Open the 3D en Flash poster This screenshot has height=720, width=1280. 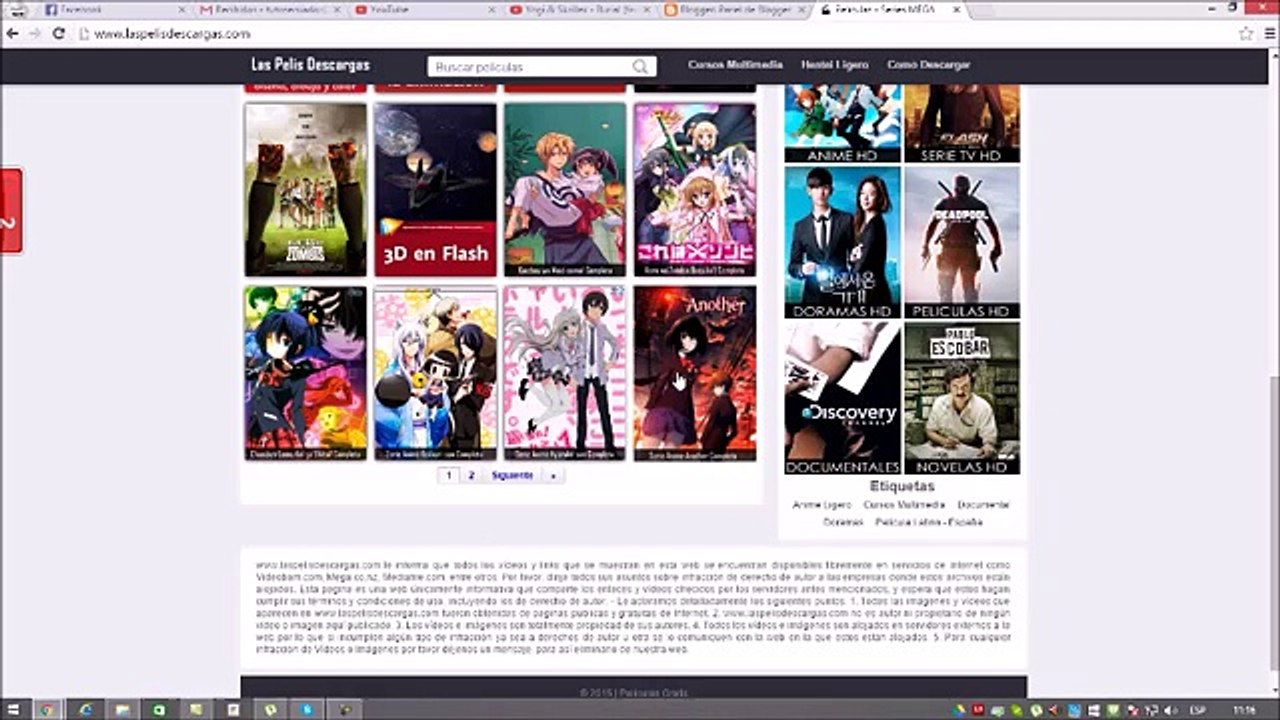435,190
